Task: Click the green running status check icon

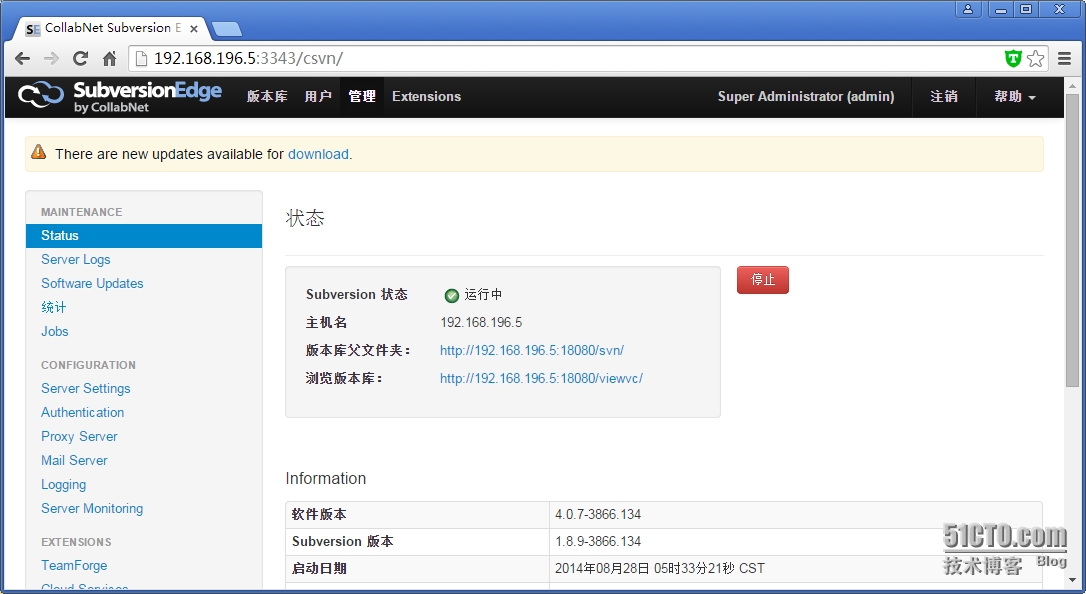Action: (x=452, y=296)
